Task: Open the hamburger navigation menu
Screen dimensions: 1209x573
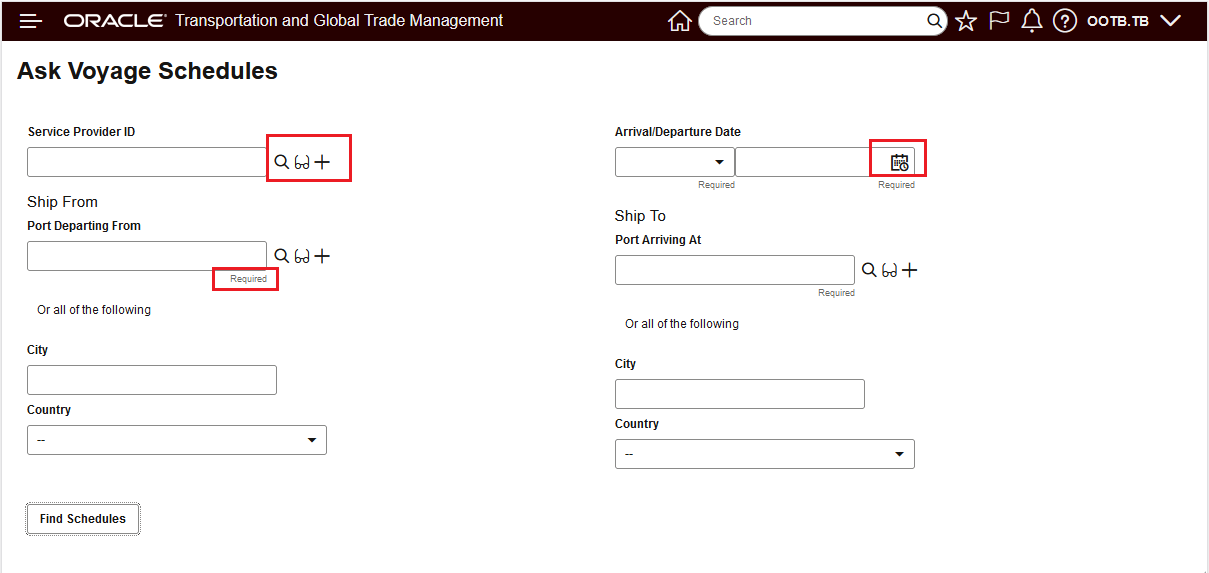Action: [x=31, y=21]
